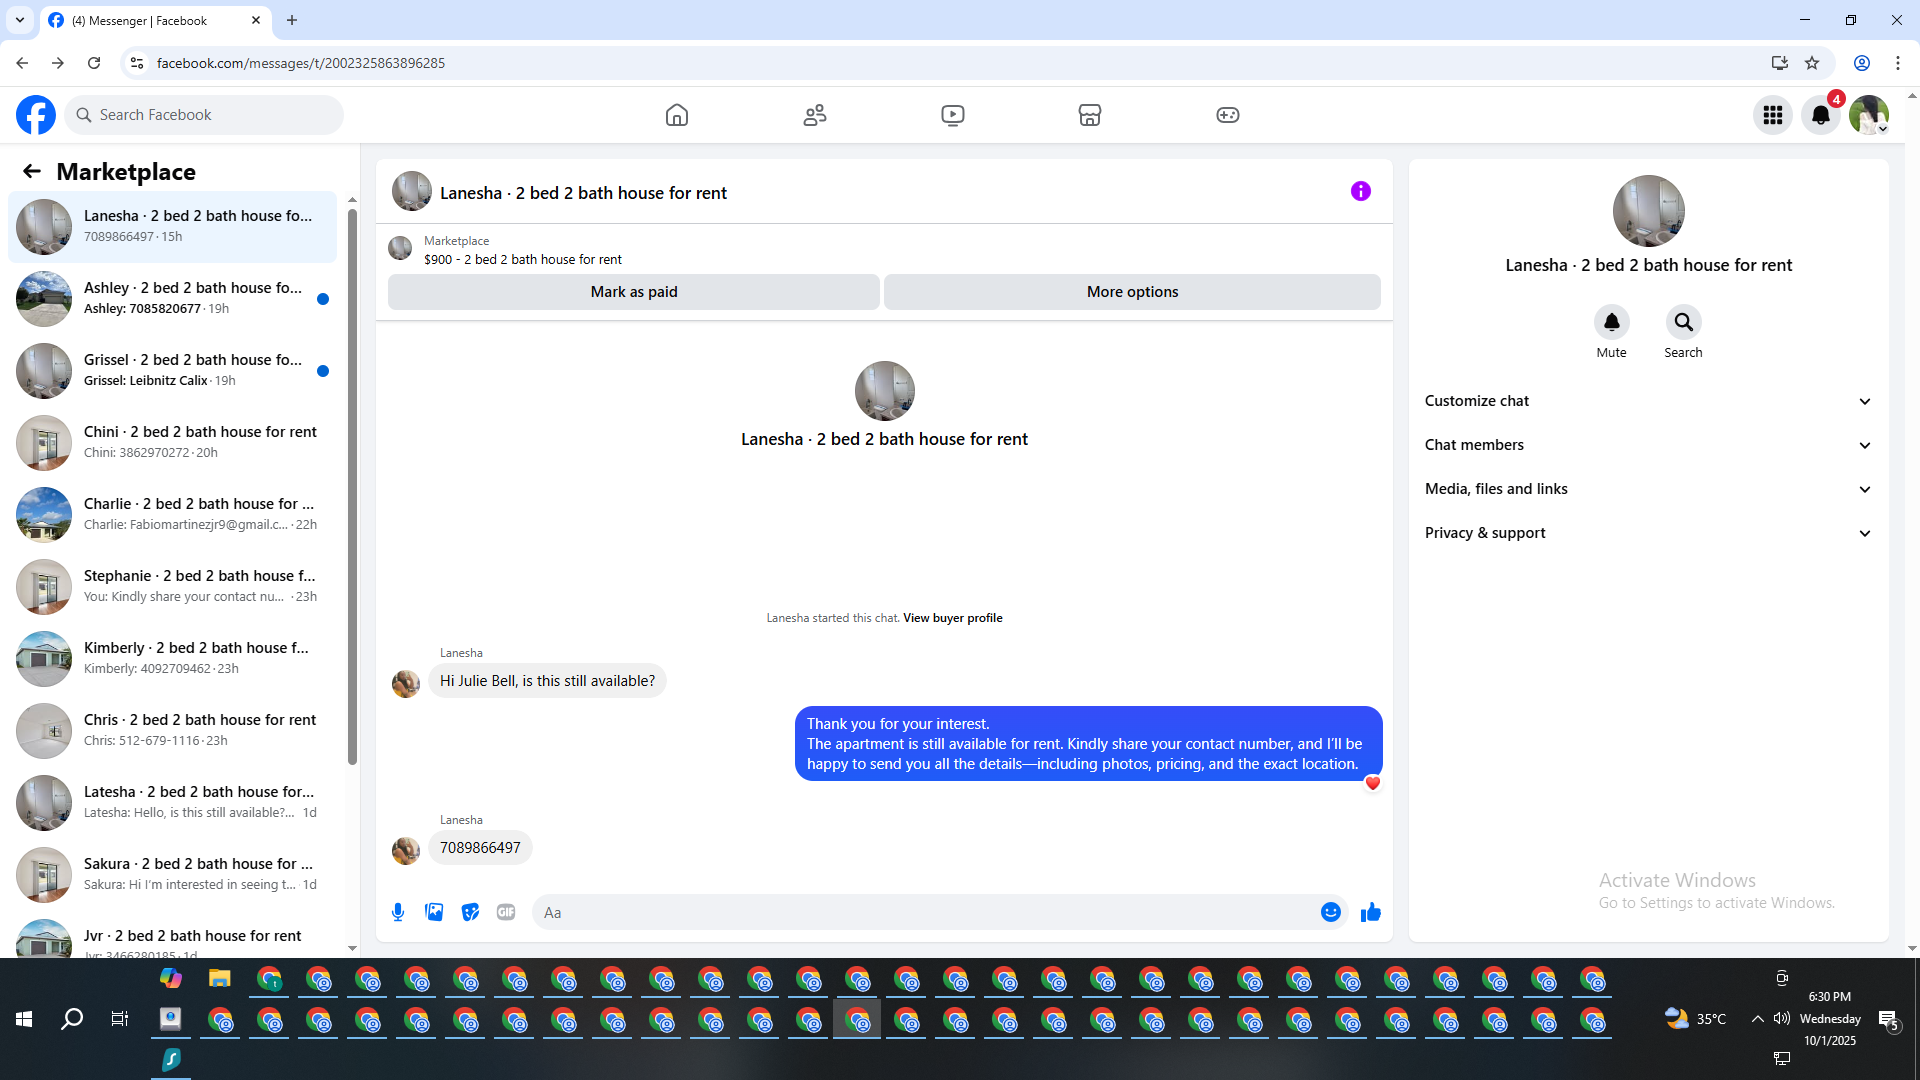Click More options button
Image resolution: width=1920 pixels, height=1080 pixels.
click(x=1132, y=292)
